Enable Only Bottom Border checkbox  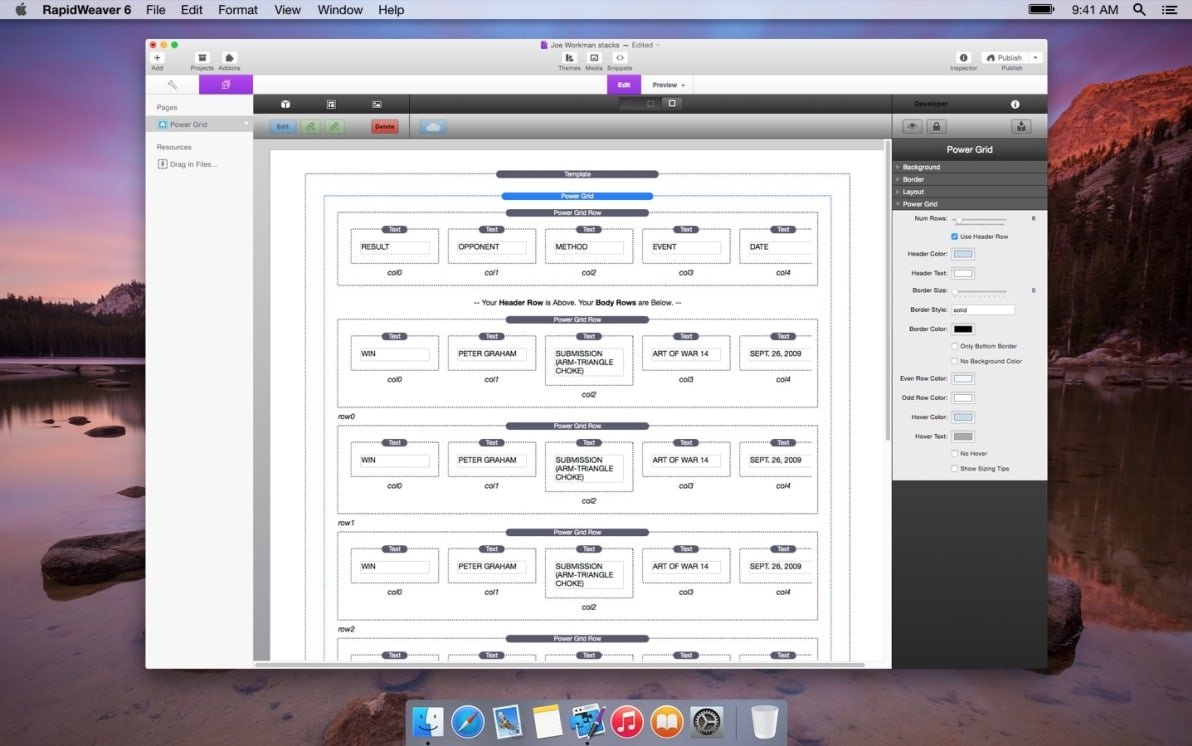coord(955,346)
